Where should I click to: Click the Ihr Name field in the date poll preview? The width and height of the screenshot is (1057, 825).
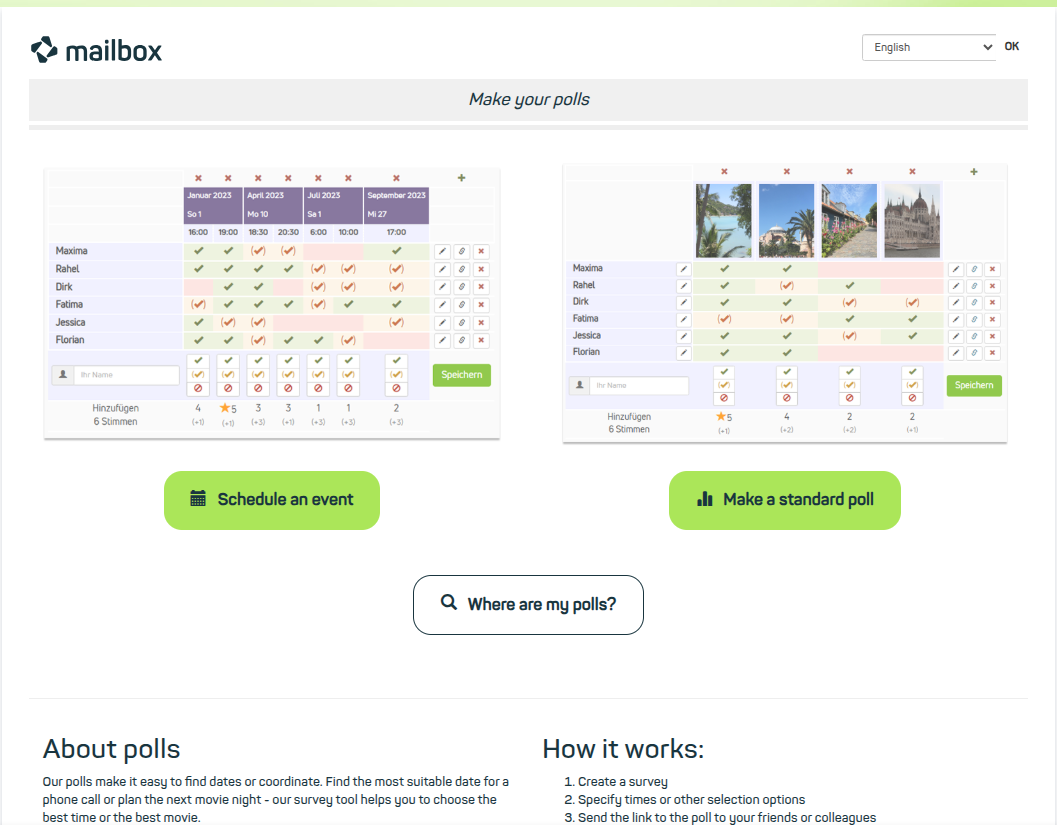tap(124, 375)
